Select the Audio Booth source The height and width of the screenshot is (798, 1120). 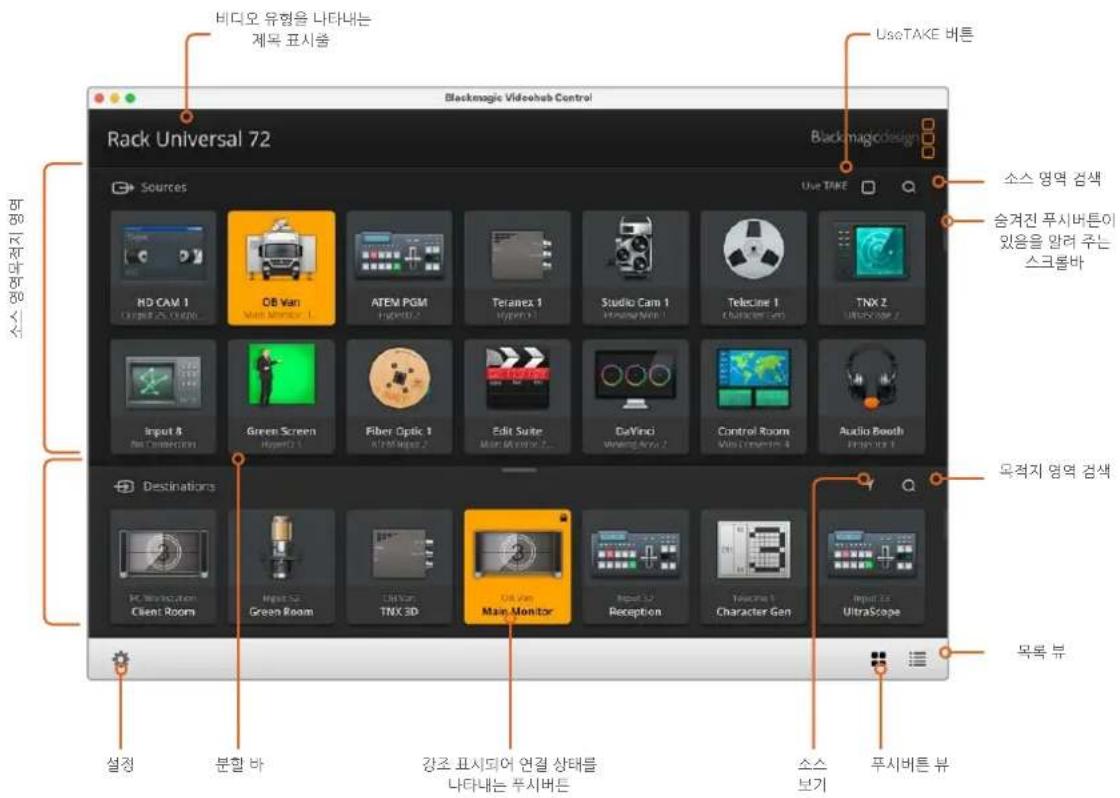point(871,396)
